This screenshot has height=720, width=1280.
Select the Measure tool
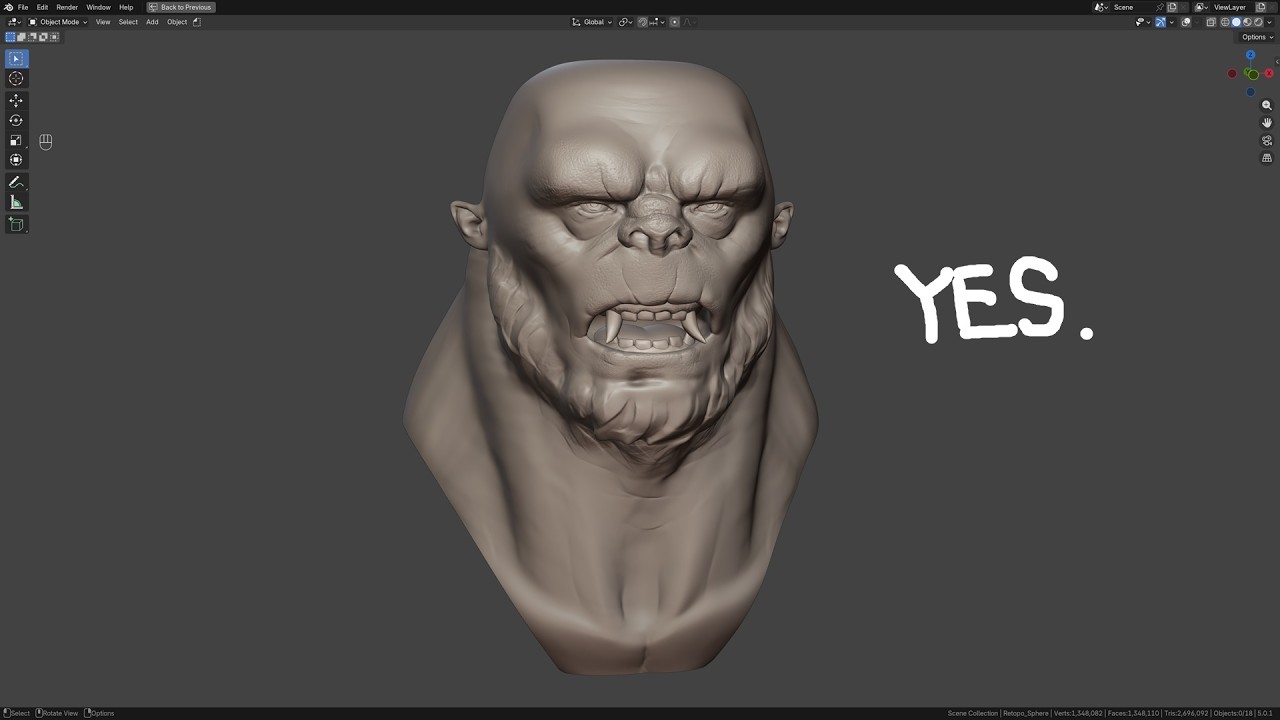(16, 202)
